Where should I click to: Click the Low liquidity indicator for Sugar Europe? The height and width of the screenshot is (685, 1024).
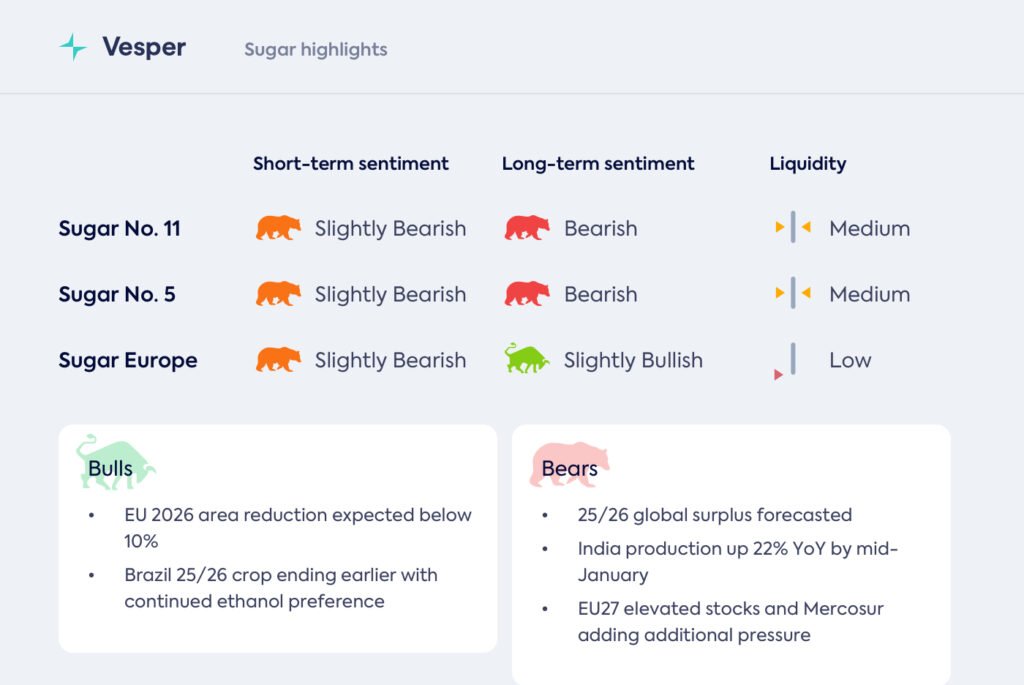pyautogui.click(x=791, y=360)
